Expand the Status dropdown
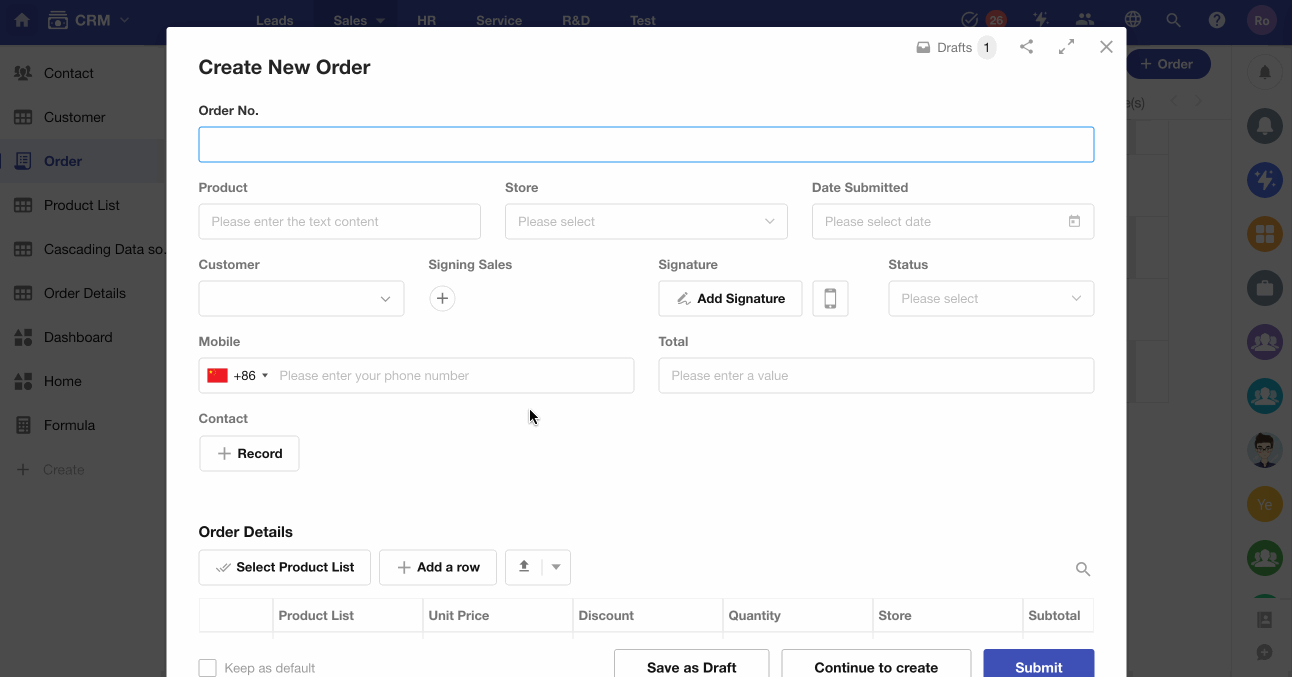This screenshot has height=677, width=1292. (x=990, y=298)
